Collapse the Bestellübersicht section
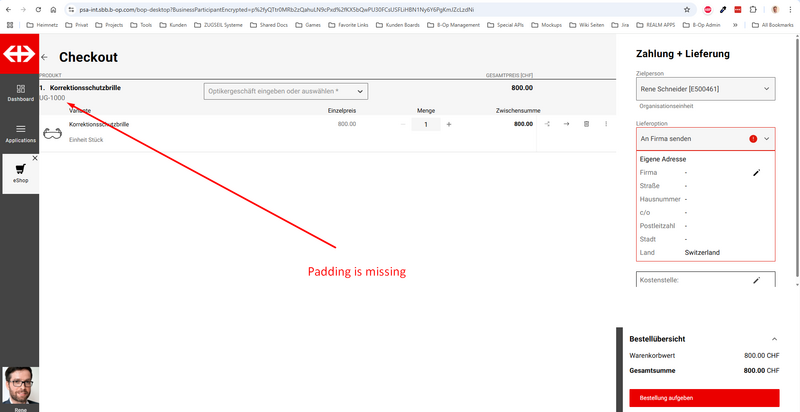This screenshot has height=412, width=800. [x=774, y=339]
